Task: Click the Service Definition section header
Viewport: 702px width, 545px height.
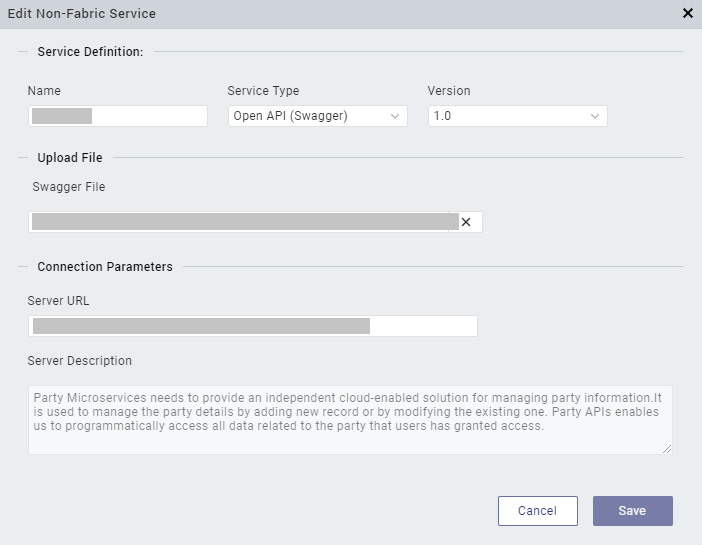Action: click(90, 51)
